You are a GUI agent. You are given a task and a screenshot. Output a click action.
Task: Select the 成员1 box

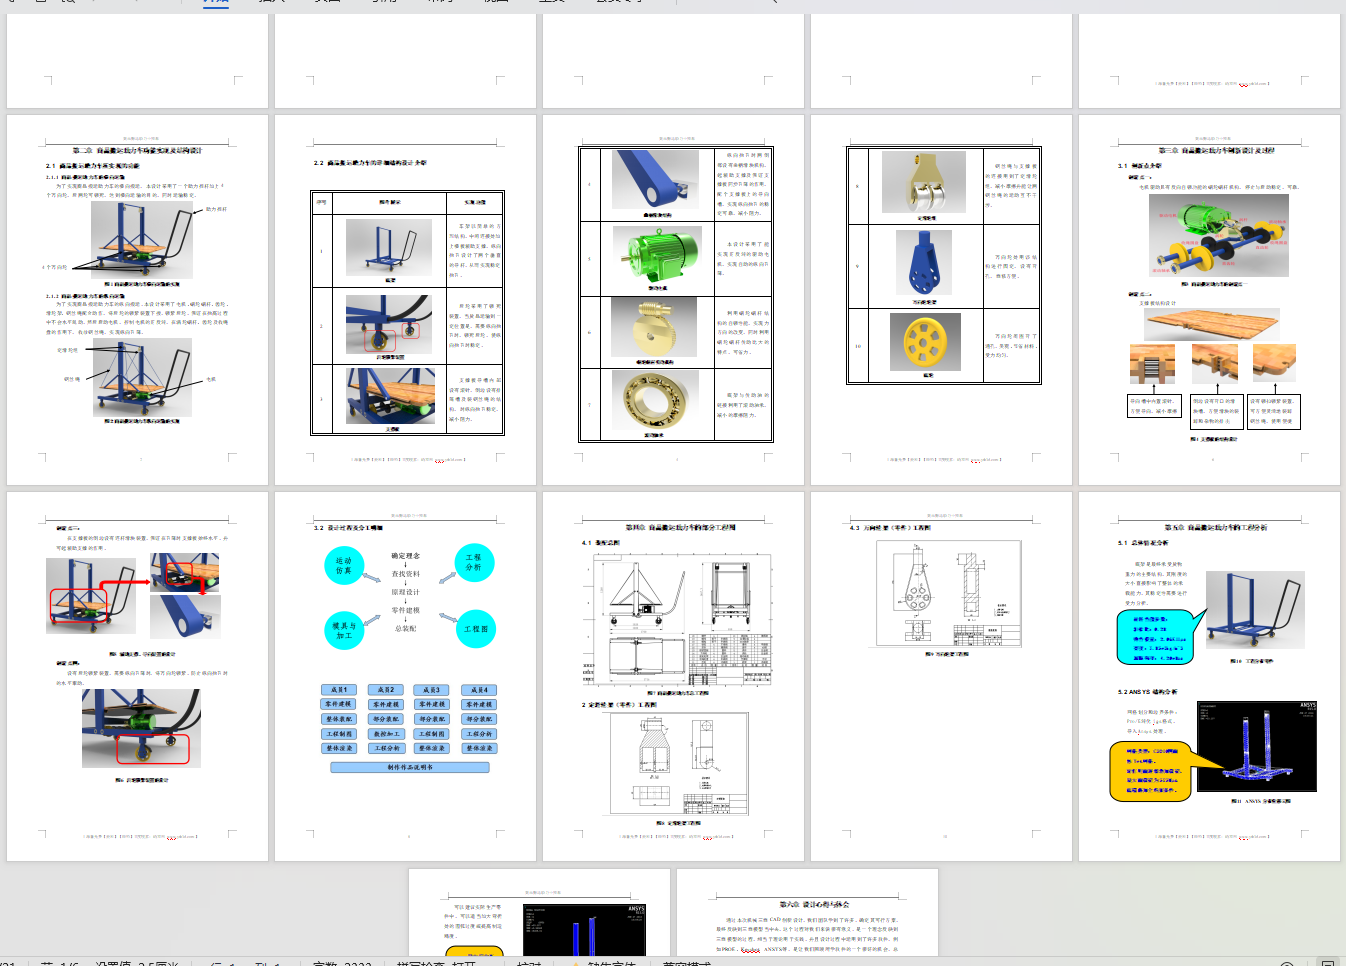pyautogui.click(x=339, y=690)
